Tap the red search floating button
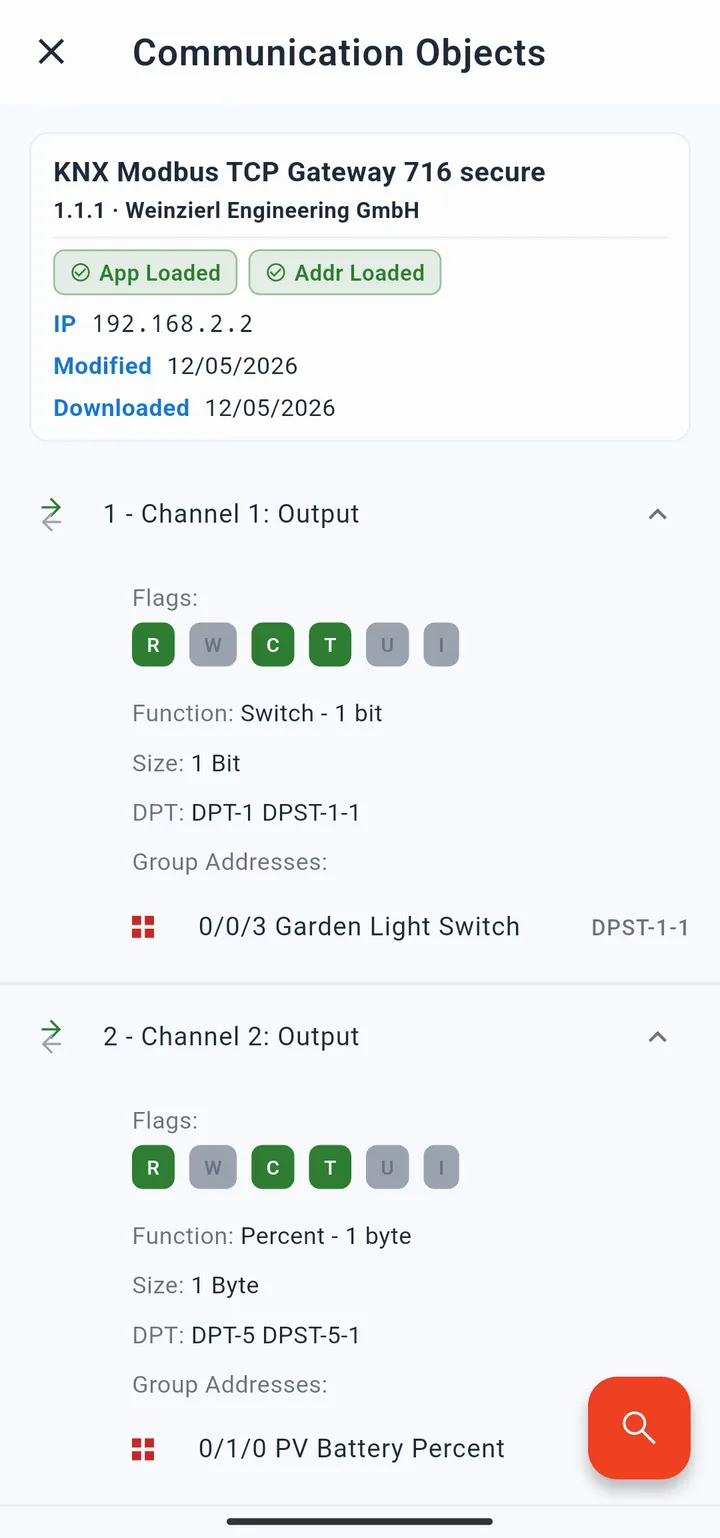 639,1427
